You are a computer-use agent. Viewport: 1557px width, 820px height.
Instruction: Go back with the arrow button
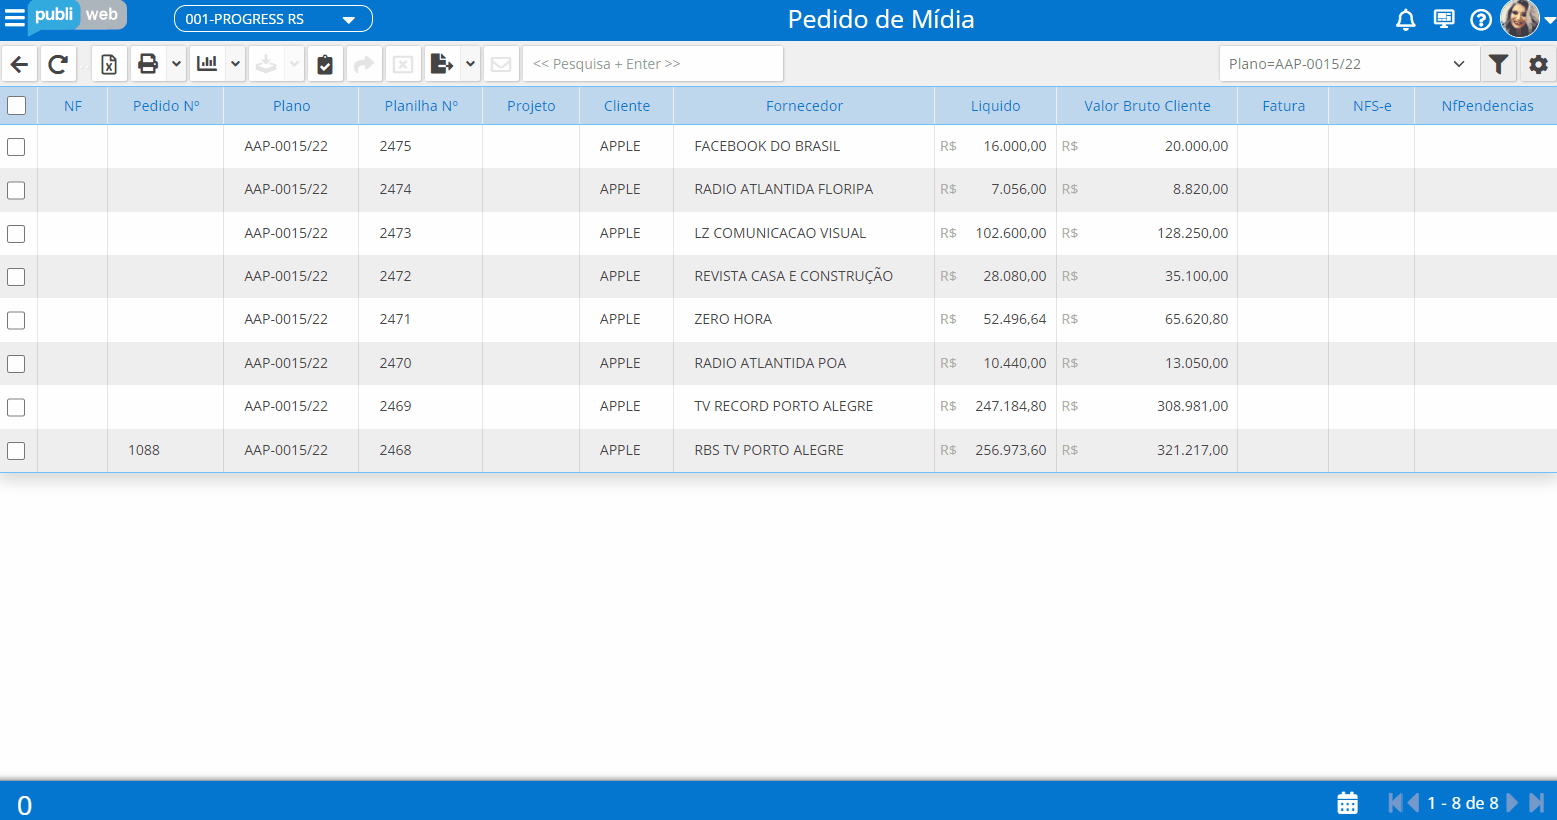(20, 64)
